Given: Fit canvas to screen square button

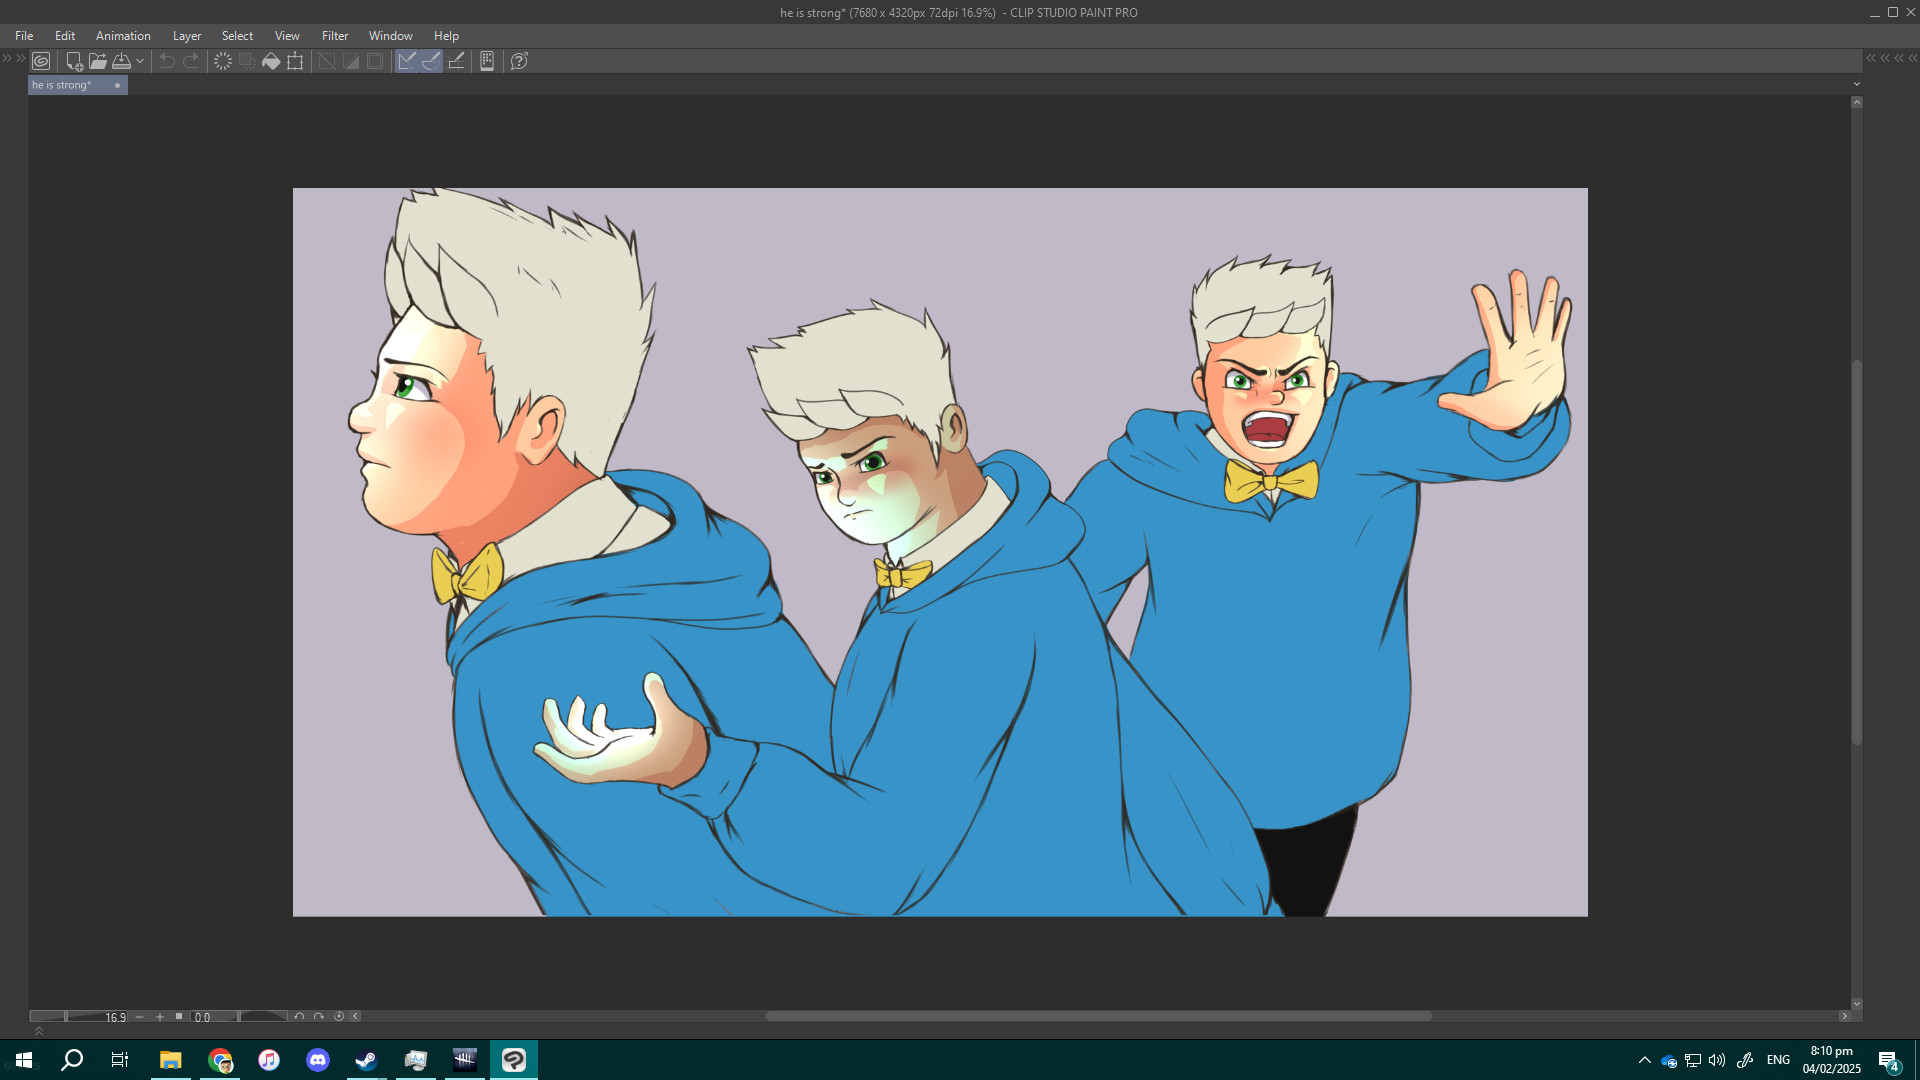Looking at the screenshot, I should click(179, 1016).
